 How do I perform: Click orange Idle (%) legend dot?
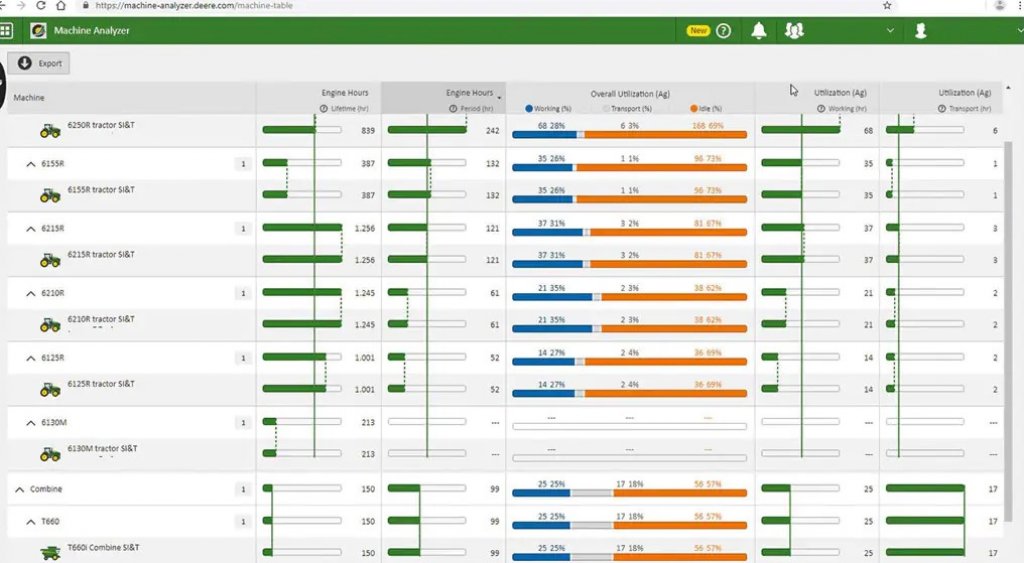(x=694, y=108)
